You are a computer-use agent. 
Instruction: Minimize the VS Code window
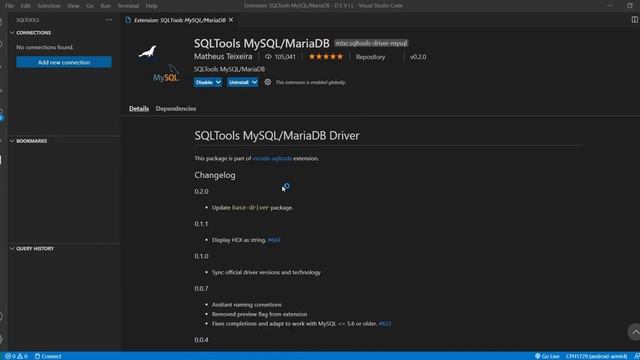[x=610, y=6]
